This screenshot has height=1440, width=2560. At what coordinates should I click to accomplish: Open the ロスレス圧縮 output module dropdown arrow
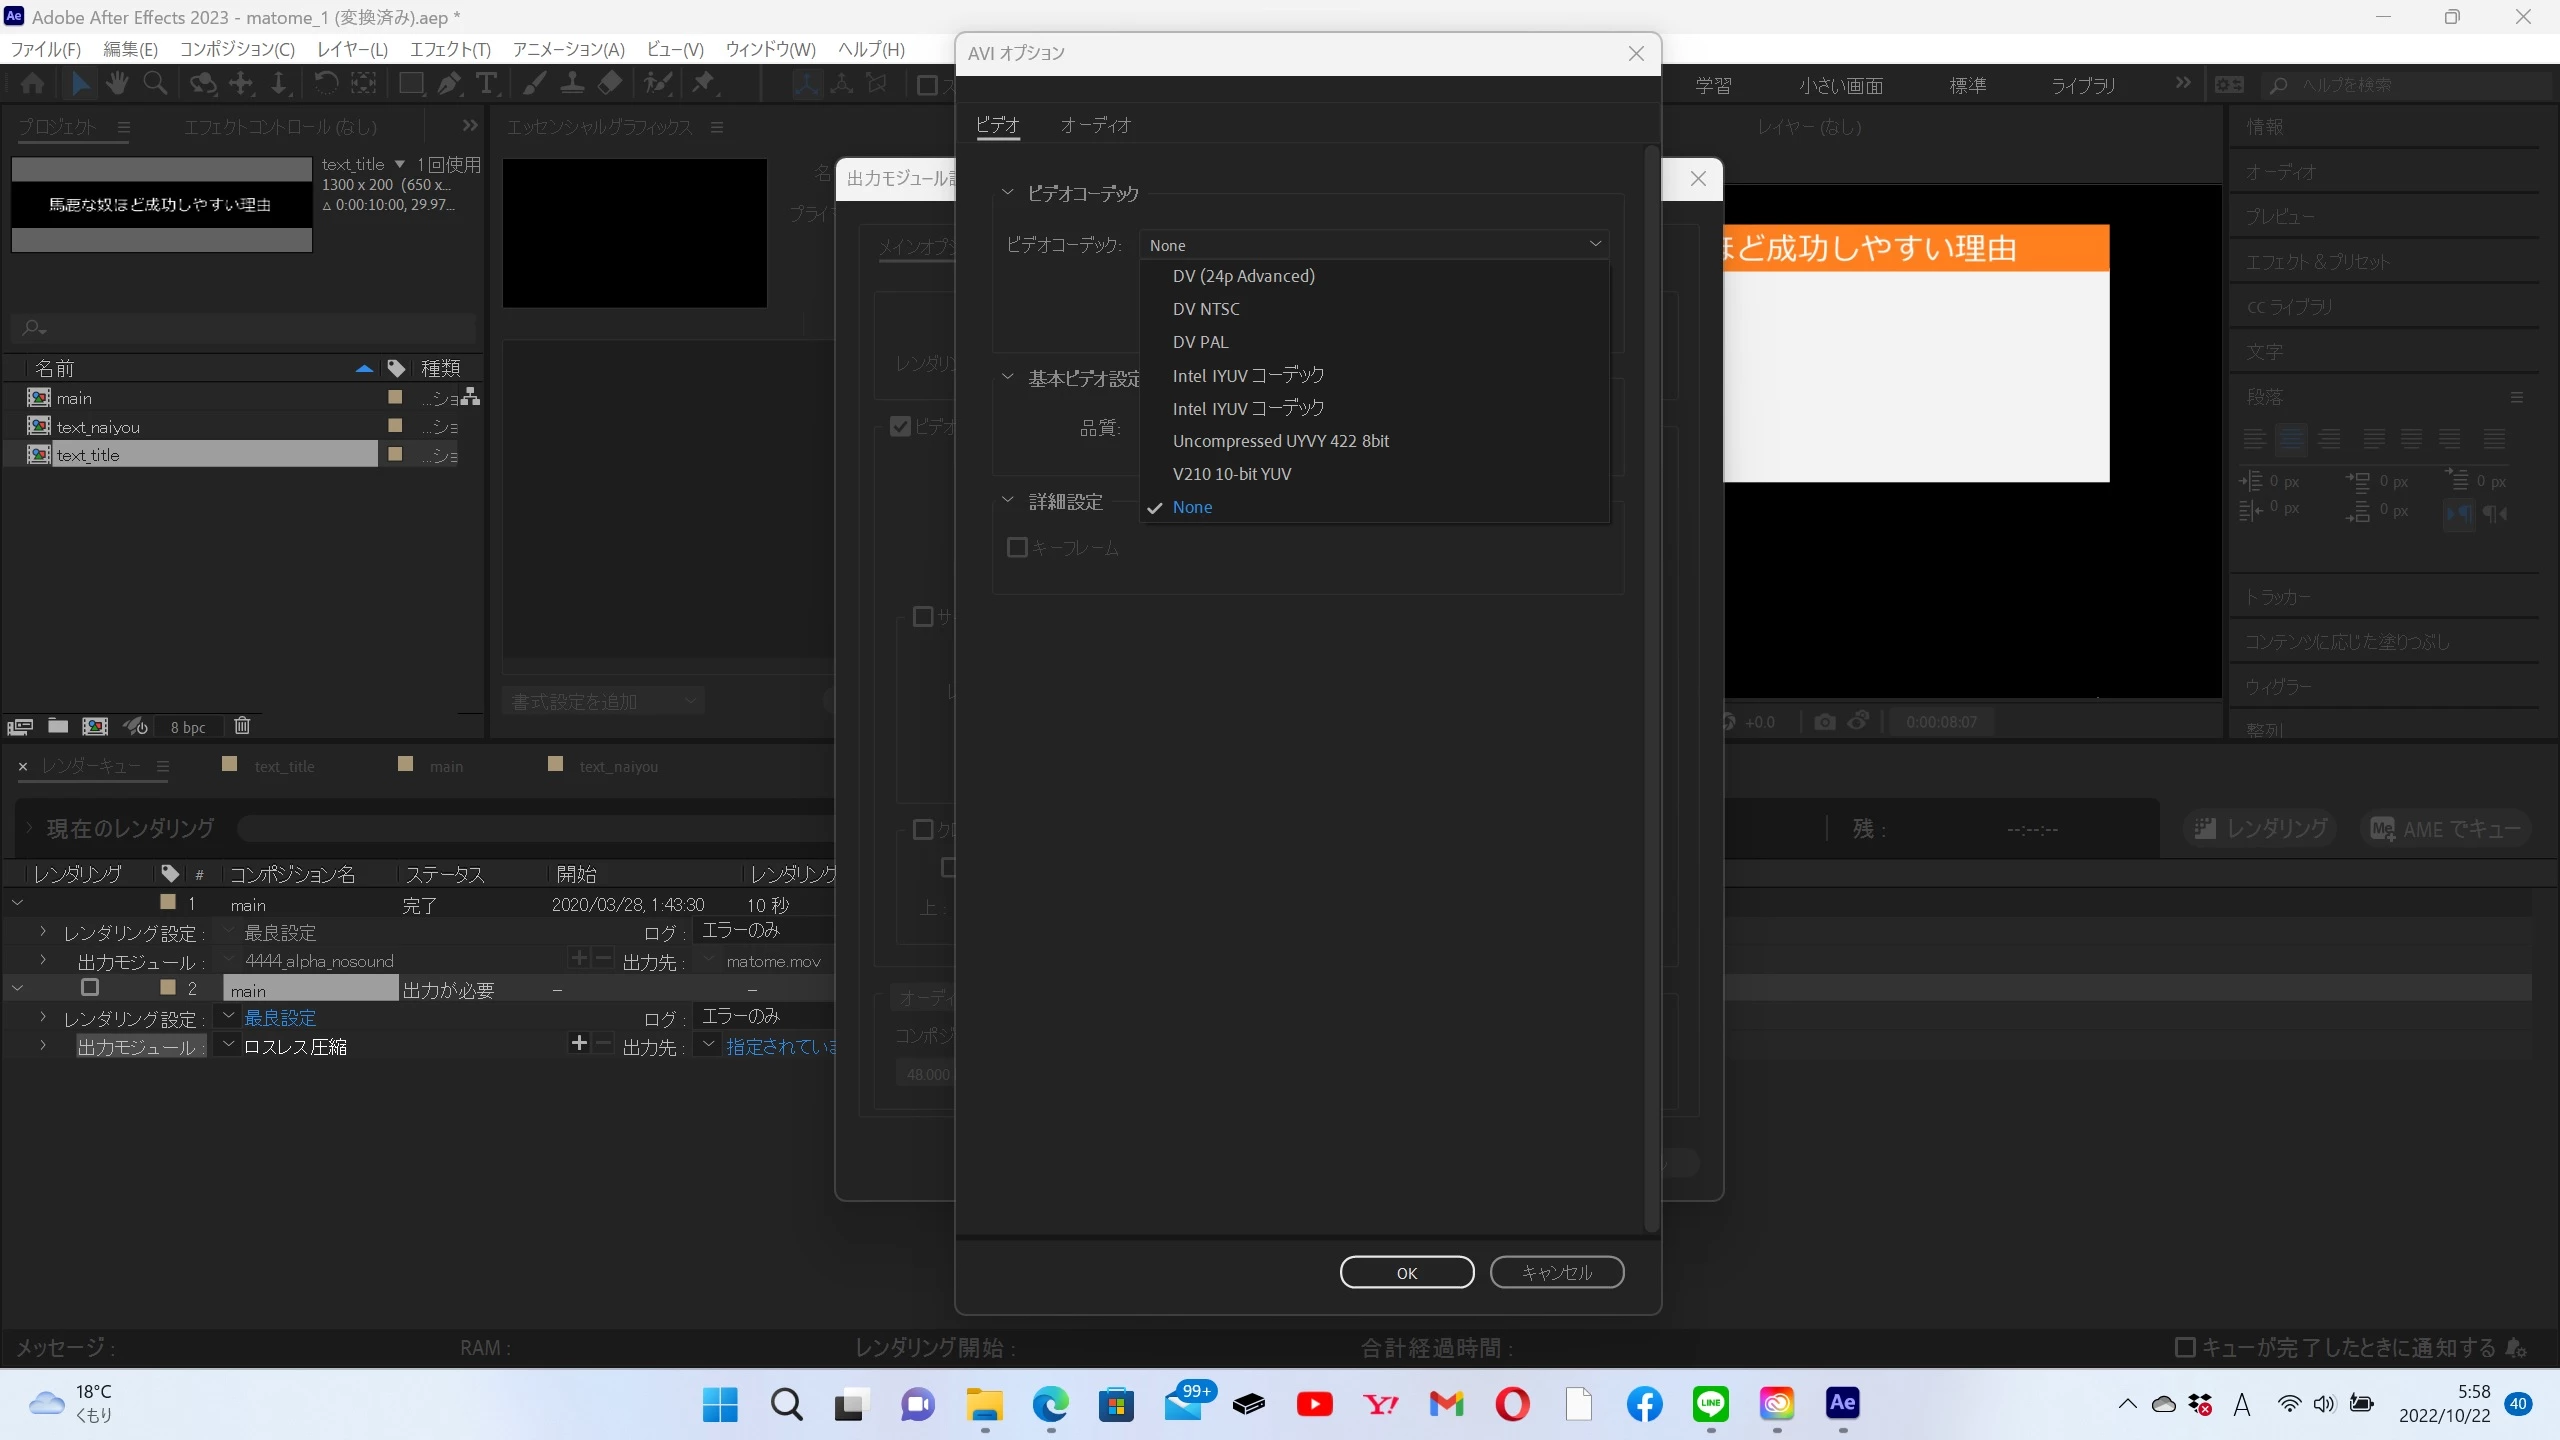click(x=229, y=1045)
